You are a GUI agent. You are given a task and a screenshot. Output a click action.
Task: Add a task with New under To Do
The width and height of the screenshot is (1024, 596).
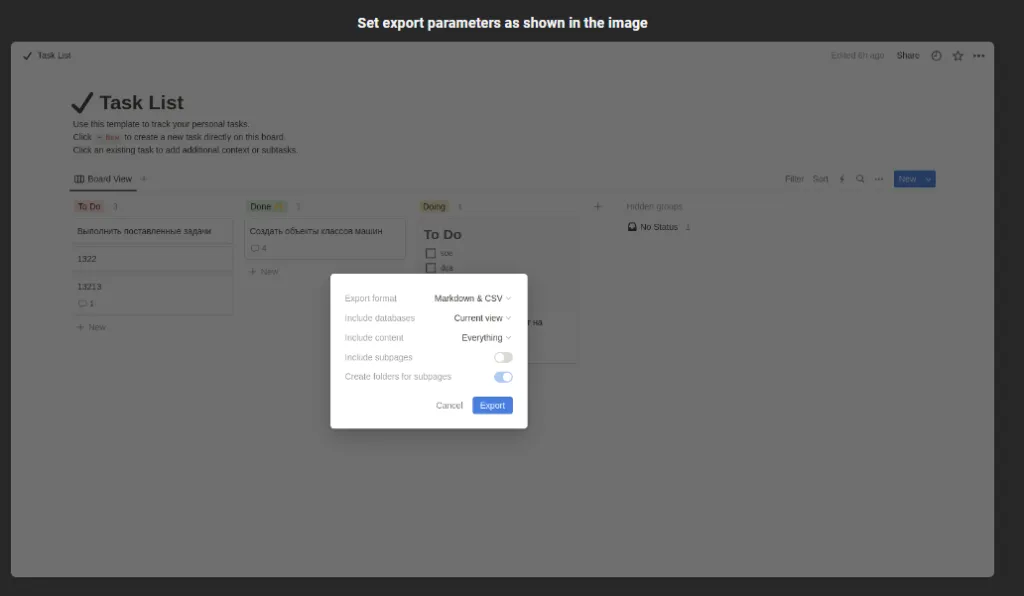95,326
